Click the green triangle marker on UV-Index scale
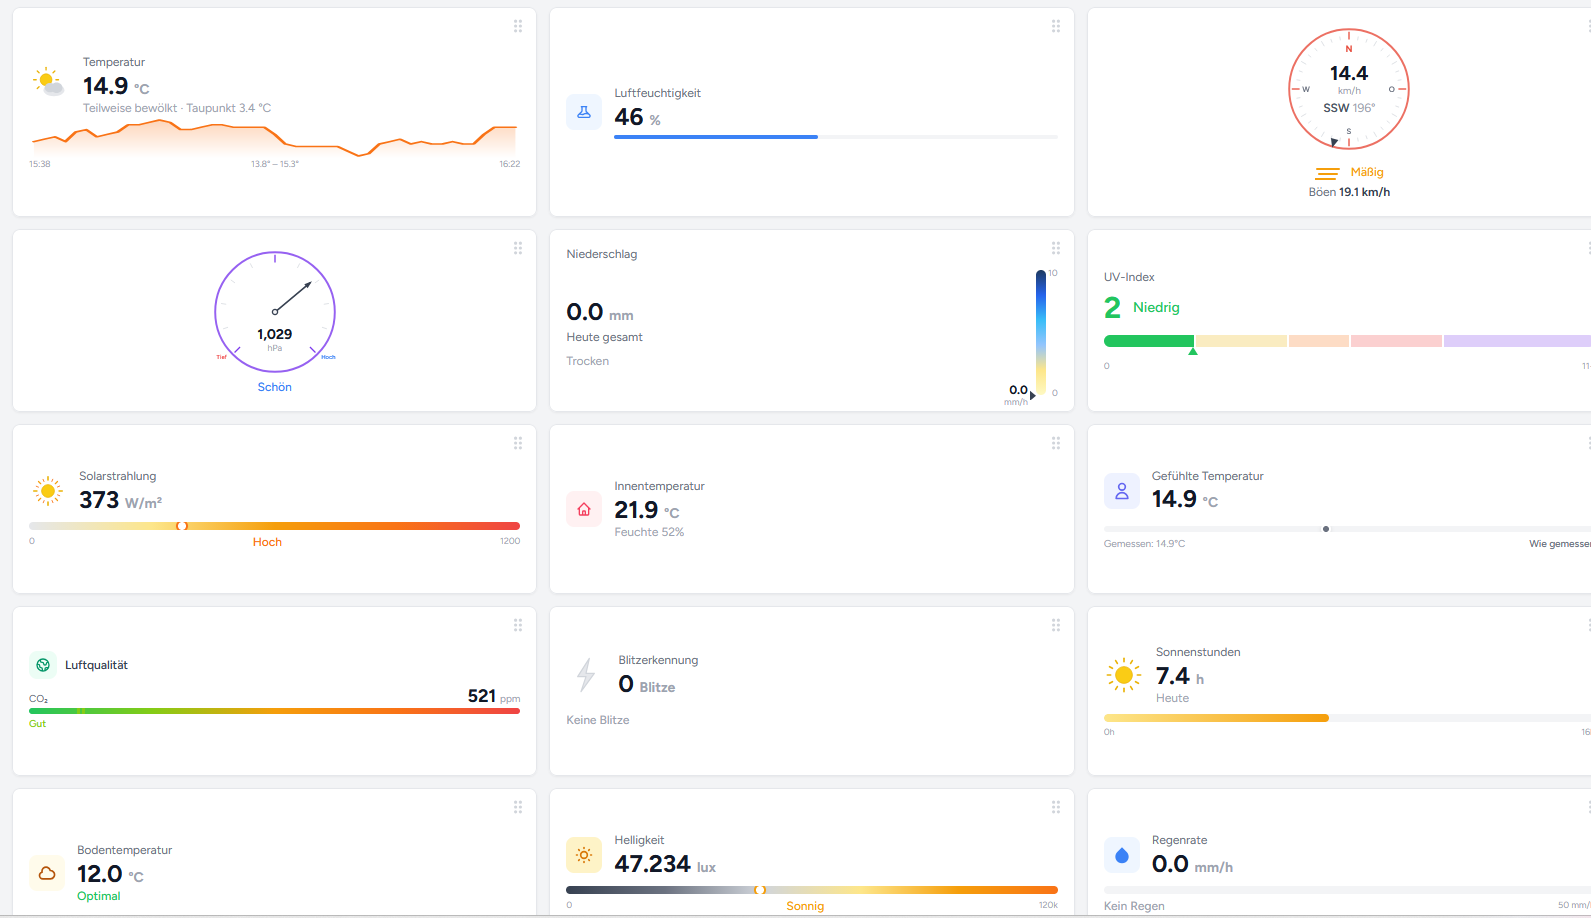Screen dimensions: 1591x918 point(1192,351)
